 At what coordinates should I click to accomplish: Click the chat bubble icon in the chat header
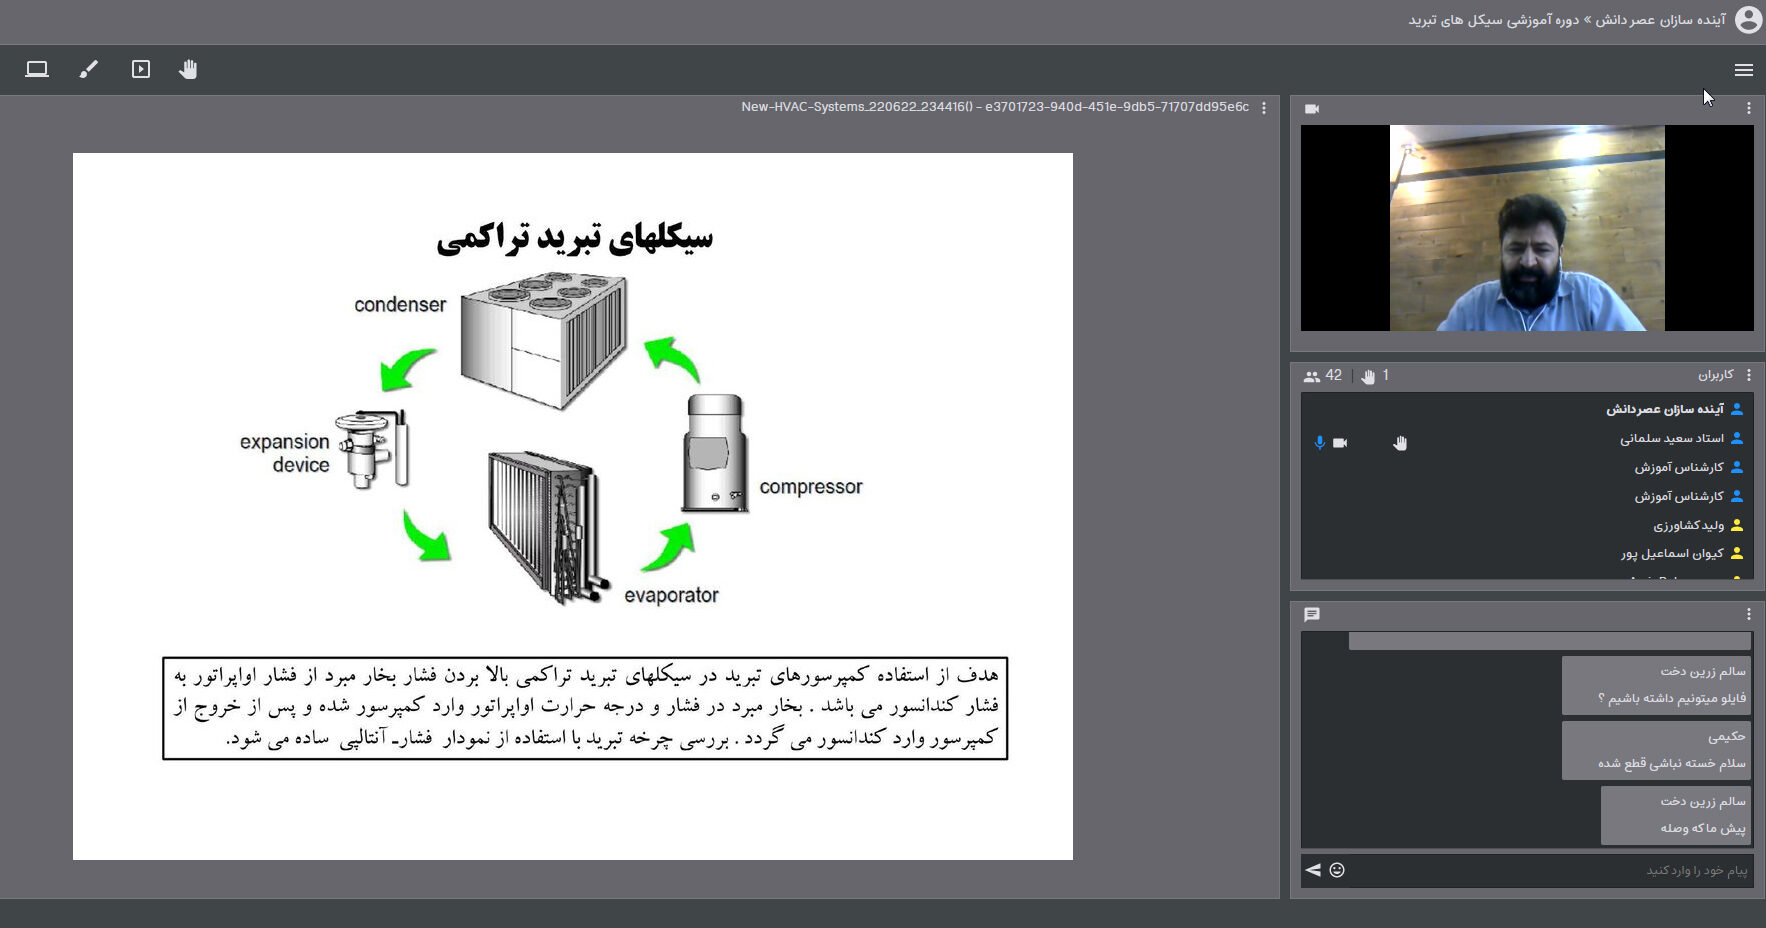pyautogui.click(x=1312, y=614)
